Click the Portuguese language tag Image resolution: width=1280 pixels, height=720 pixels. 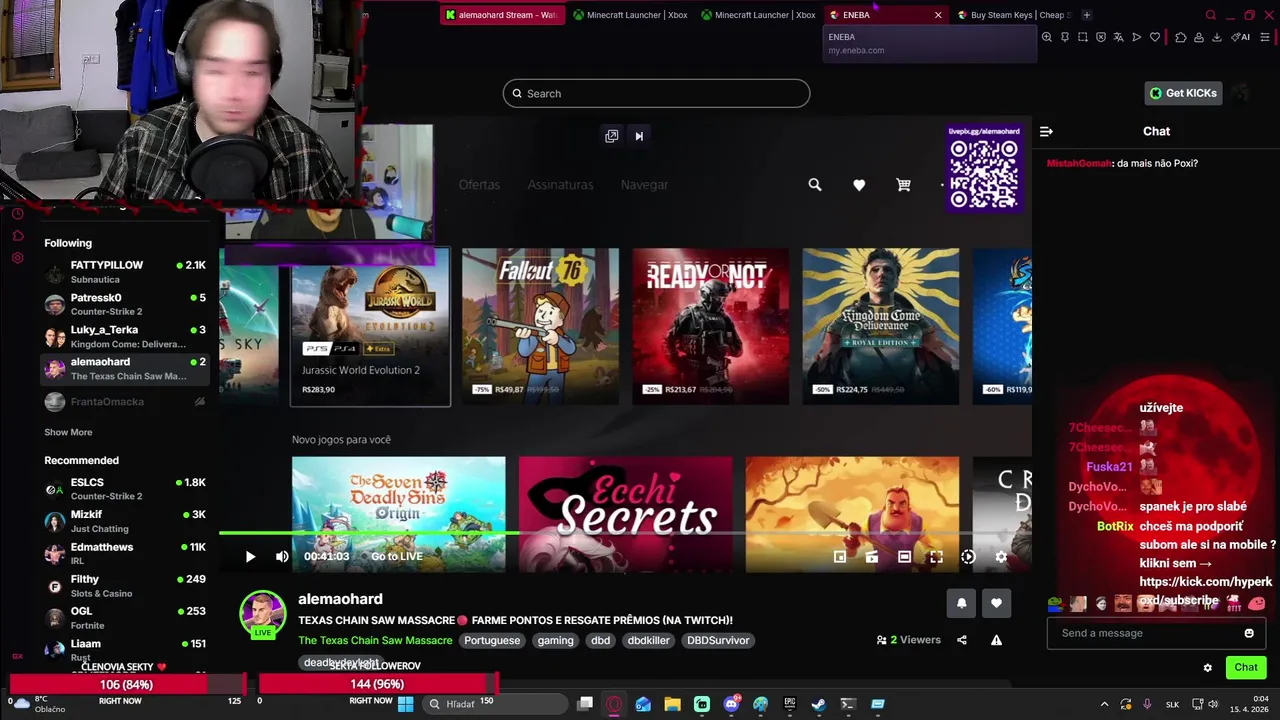pos(492,640)
